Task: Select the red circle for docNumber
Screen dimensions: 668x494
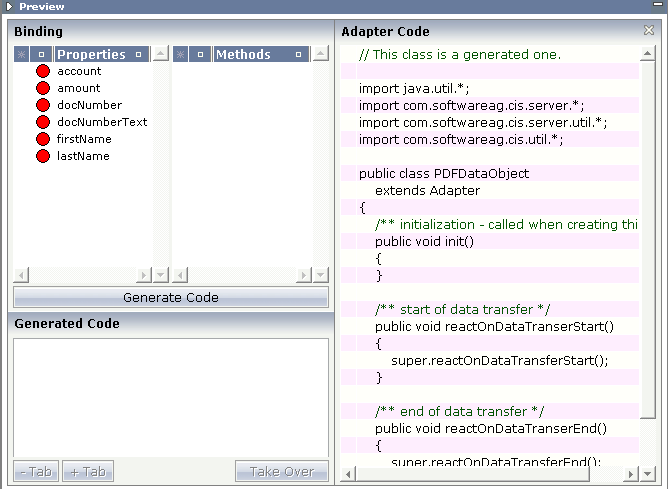Action: point(43,105)
